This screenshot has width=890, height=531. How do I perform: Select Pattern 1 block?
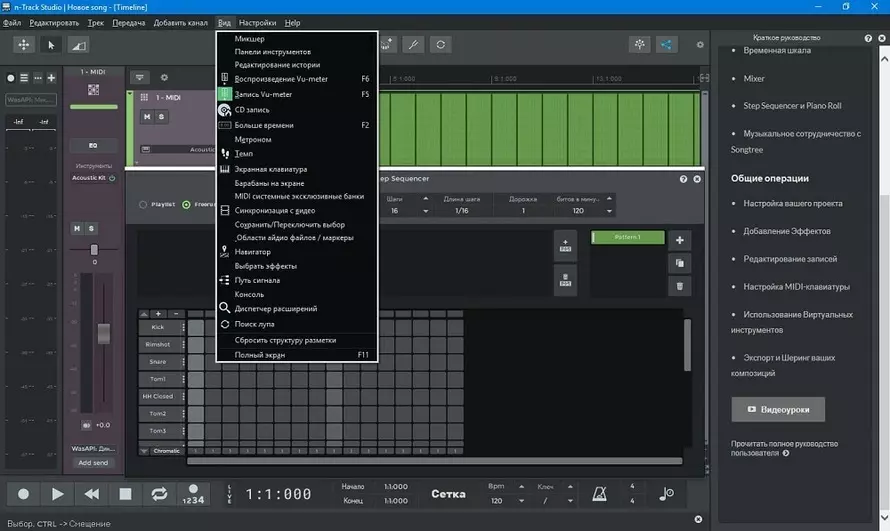click(x=628, y=237)
